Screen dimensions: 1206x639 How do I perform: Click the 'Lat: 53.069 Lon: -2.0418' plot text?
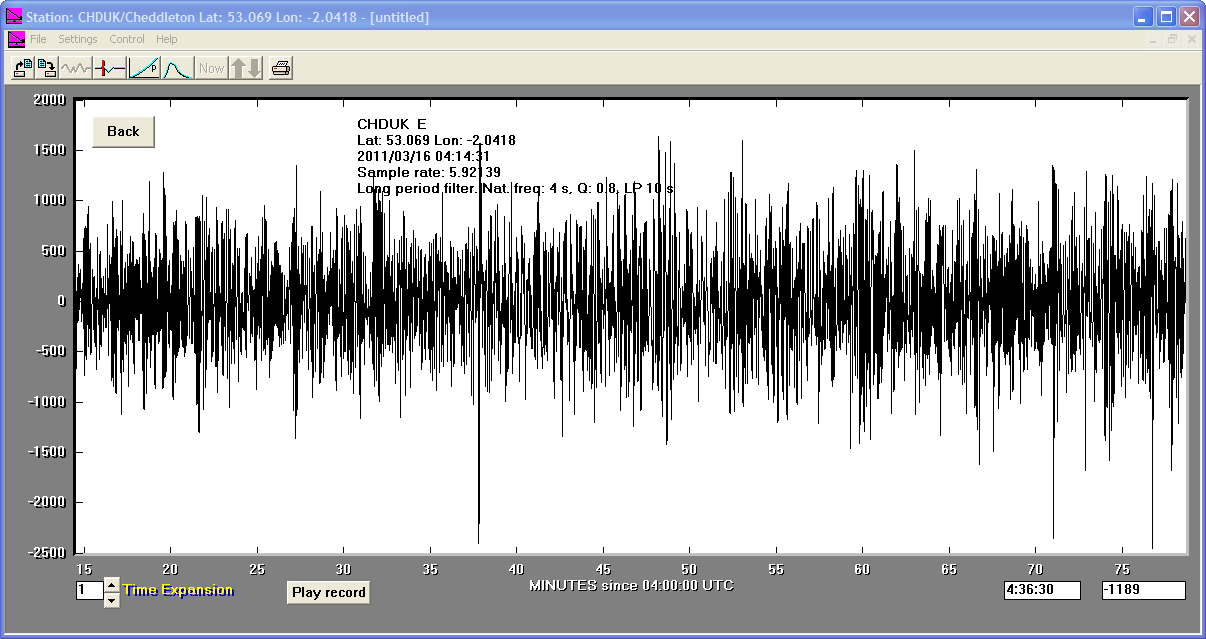pyautogui.click(x=436, y=140)
